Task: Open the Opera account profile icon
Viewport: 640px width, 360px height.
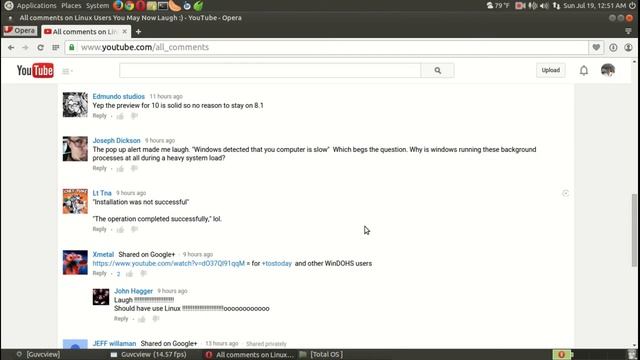Action: point(628,47)
